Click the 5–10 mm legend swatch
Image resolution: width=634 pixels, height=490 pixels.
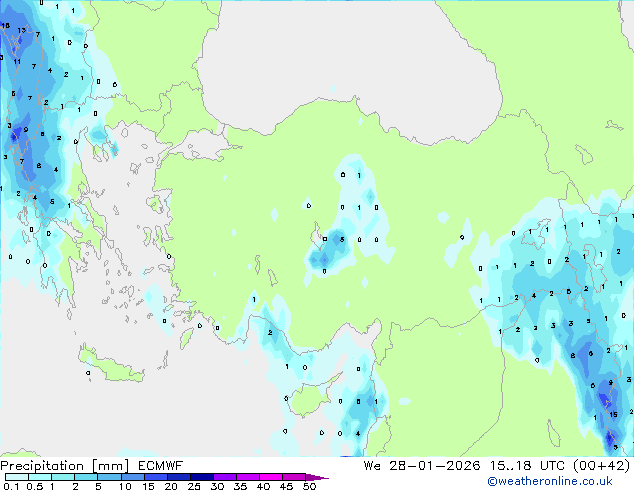[109, 477]
